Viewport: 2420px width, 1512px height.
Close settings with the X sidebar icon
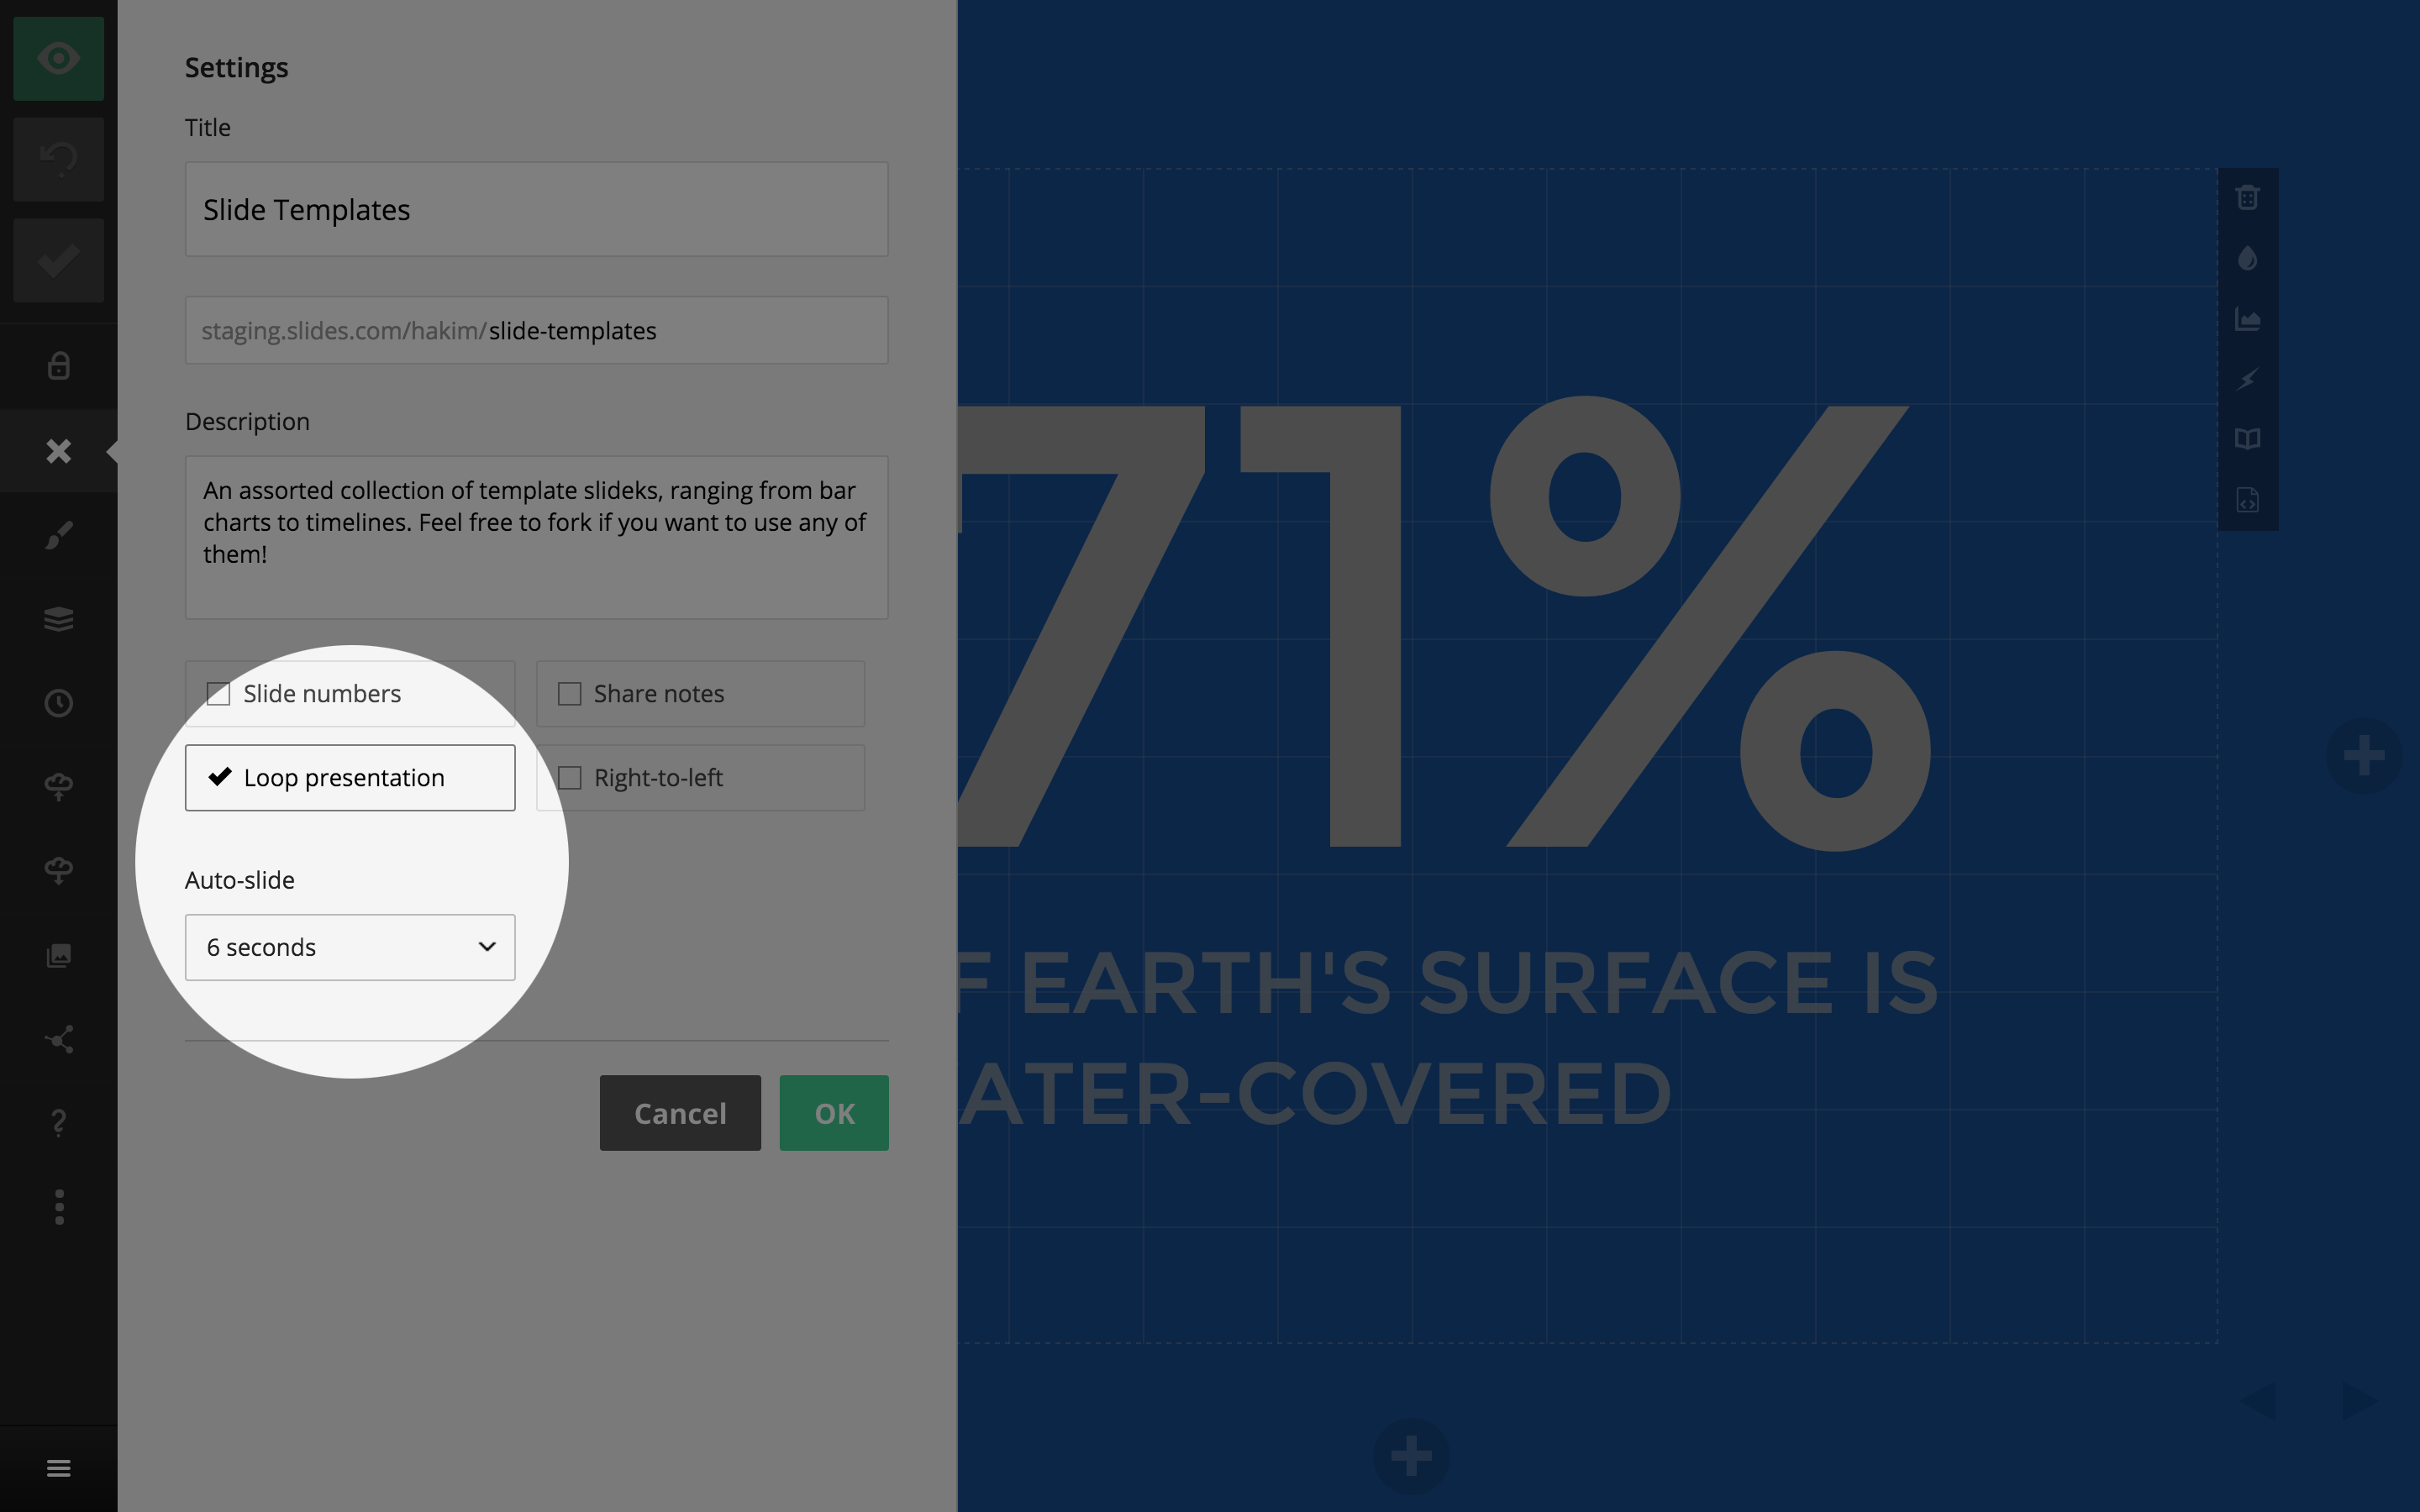point(58,451)
